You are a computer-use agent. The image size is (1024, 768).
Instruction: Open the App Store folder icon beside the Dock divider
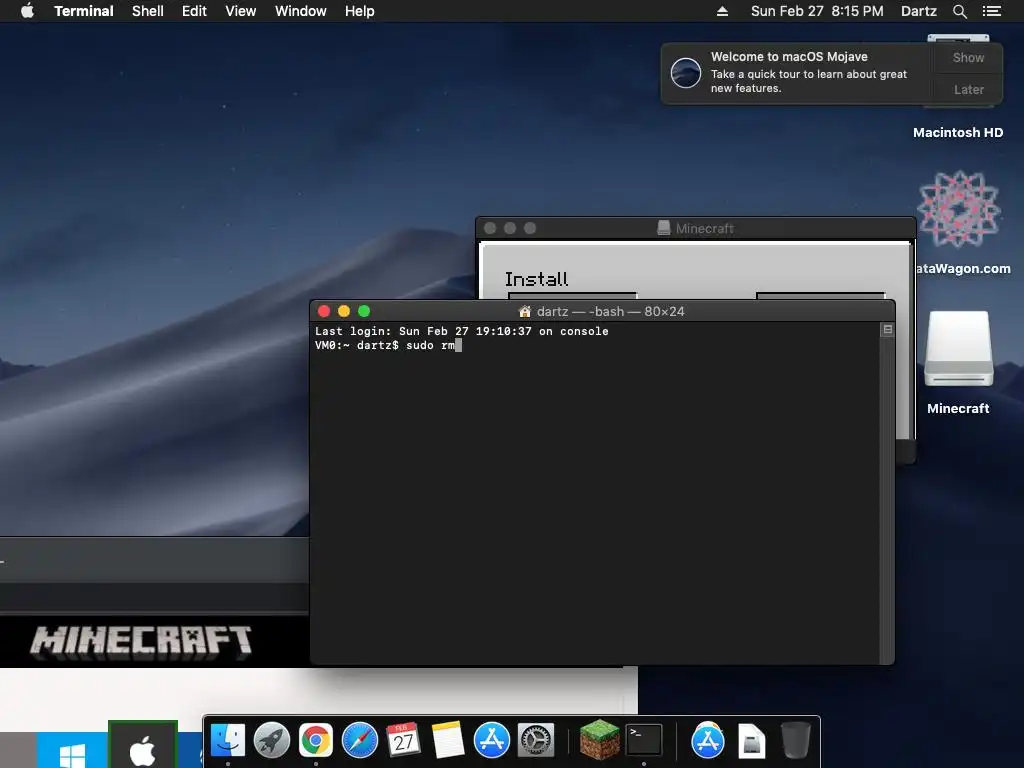click(707, 741)
